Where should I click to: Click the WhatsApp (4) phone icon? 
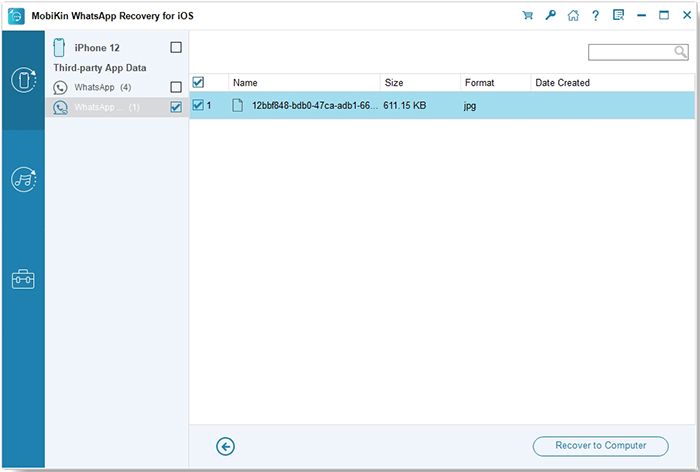click(x=60, y=88)
